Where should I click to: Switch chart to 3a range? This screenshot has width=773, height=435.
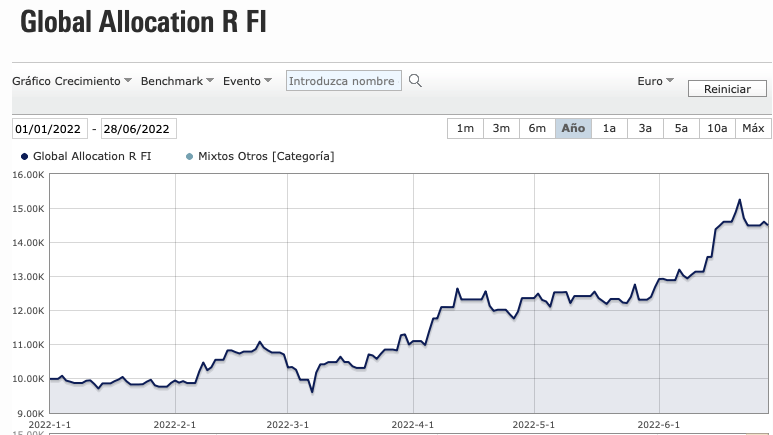(x=645, y=128)
